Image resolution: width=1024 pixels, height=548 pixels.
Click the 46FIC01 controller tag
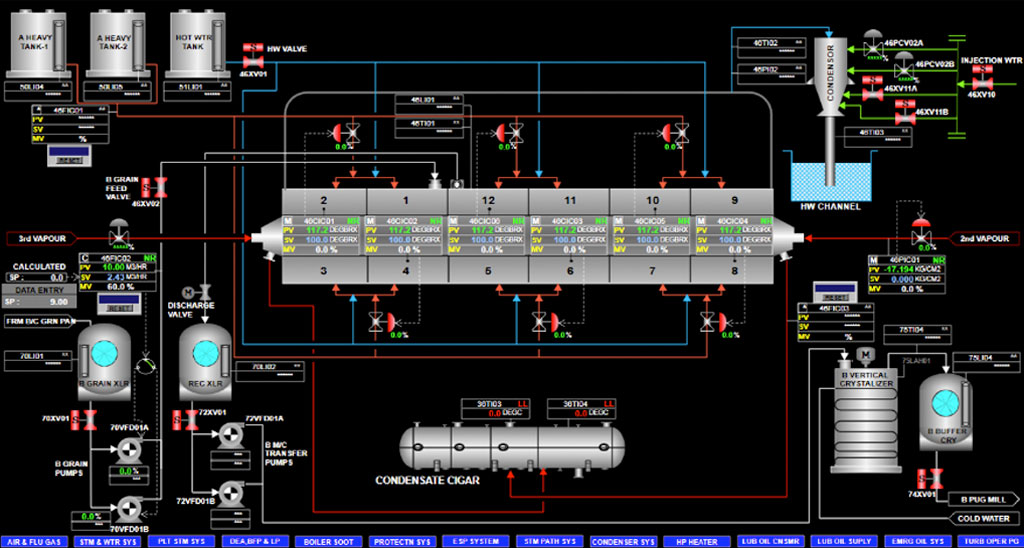(x=68, y=110)
